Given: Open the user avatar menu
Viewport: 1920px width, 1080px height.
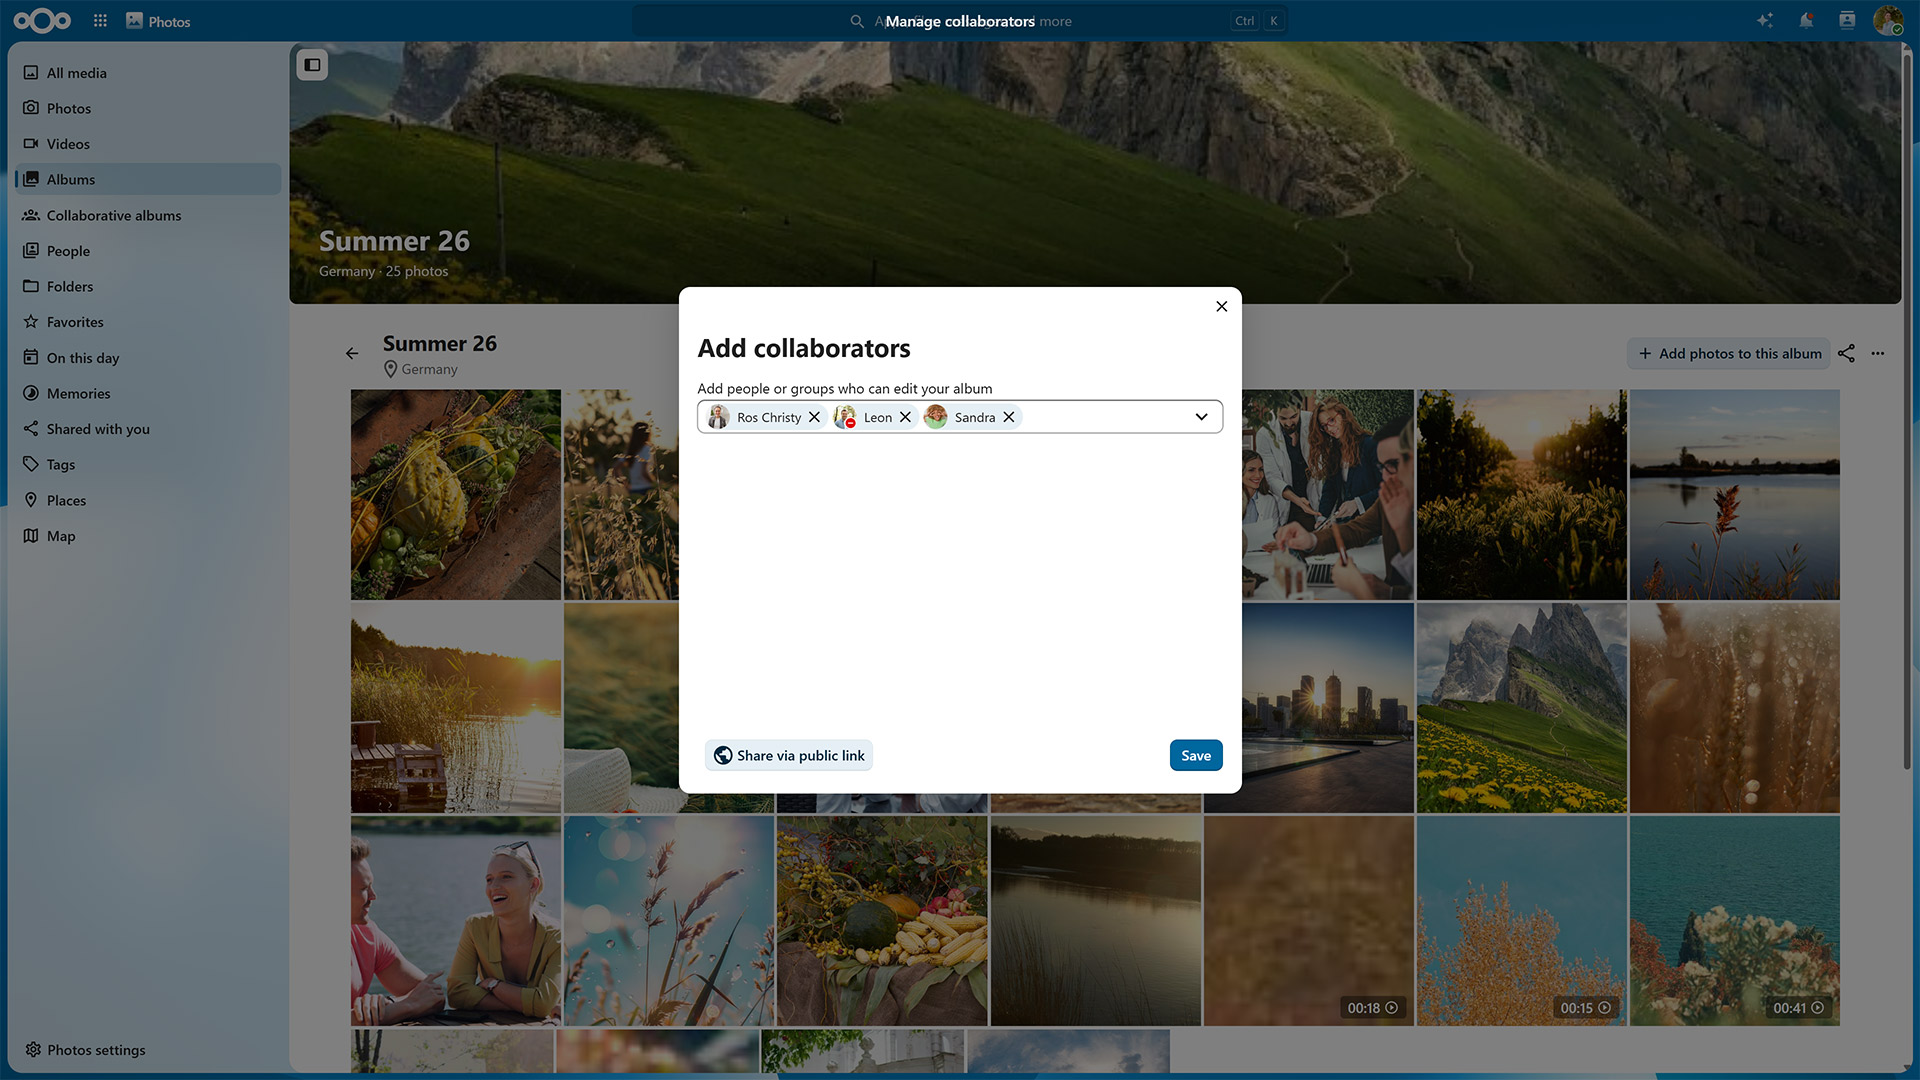Looking at the screenshot, I should pyautogui.click(x=1888, y=21).
